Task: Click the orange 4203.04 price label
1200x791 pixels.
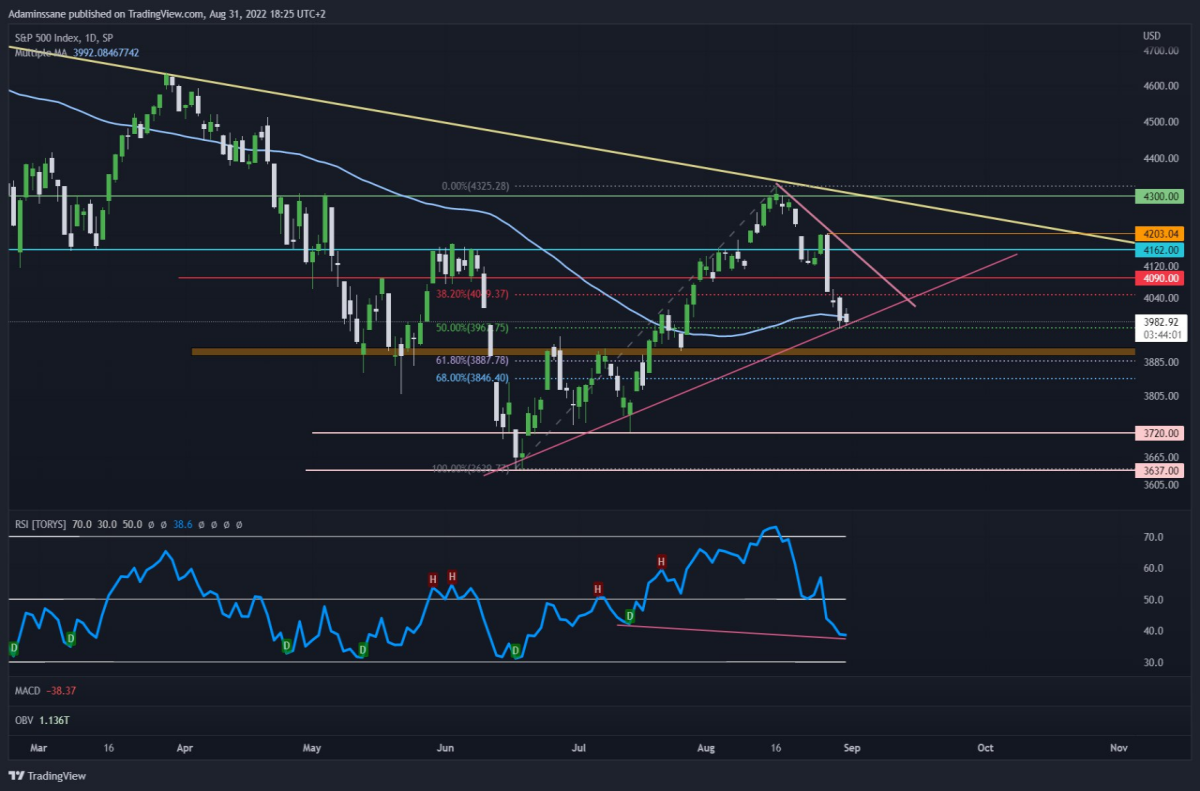Action: (1160, 233)
